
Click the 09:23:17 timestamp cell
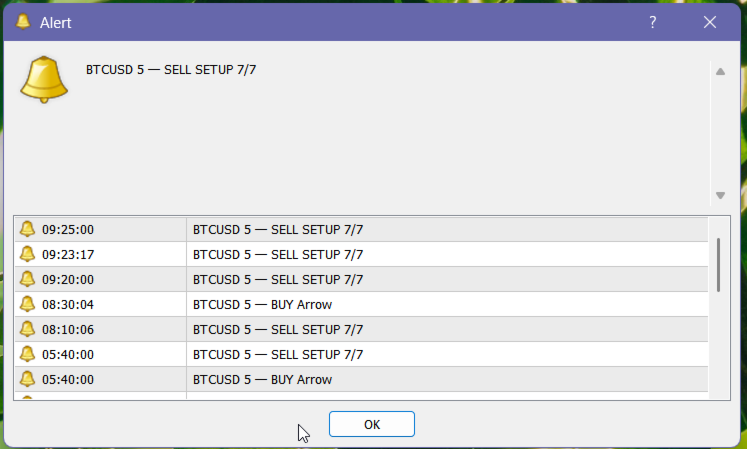tap(68, 254)
